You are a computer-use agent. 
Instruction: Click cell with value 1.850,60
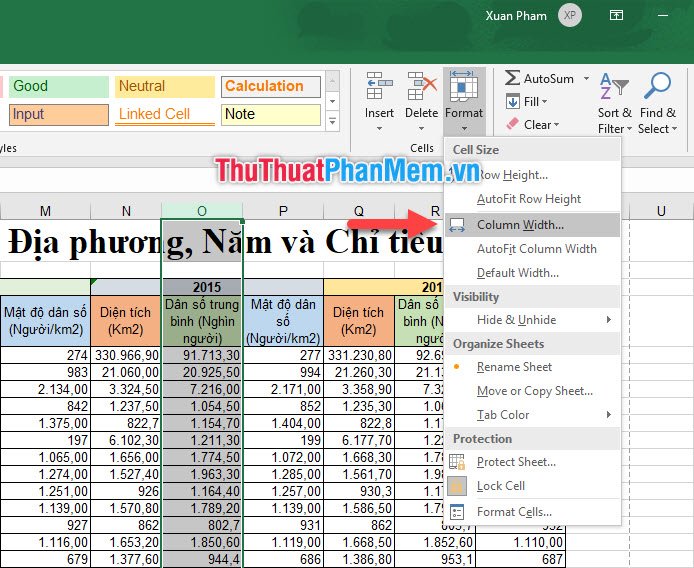(x=202, y=542)
